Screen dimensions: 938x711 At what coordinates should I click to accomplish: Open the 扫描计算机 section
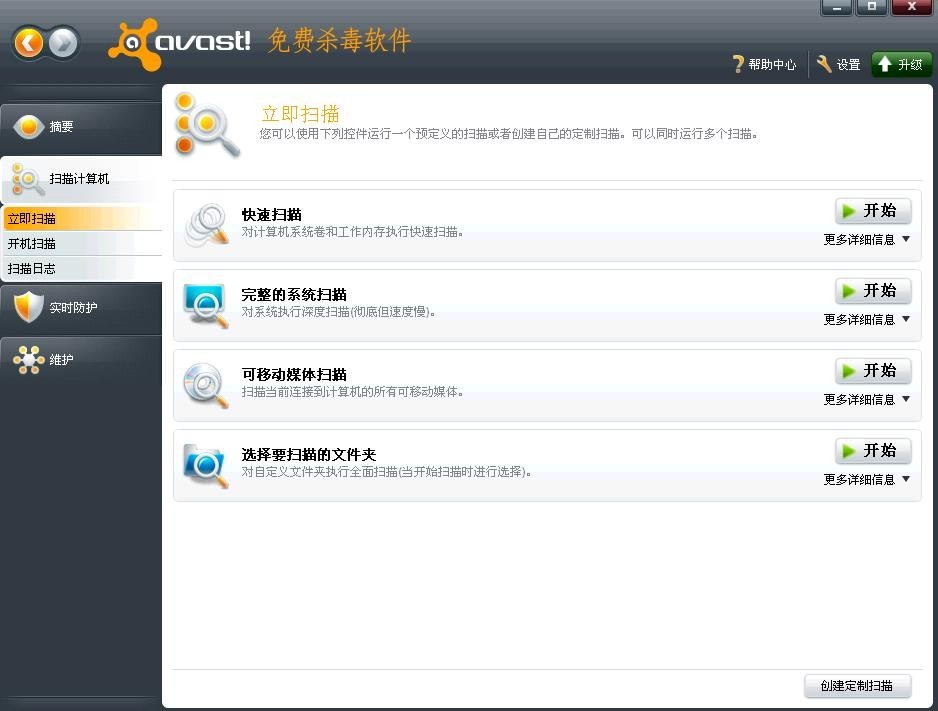pyautogui.click(x=81, y=179)
